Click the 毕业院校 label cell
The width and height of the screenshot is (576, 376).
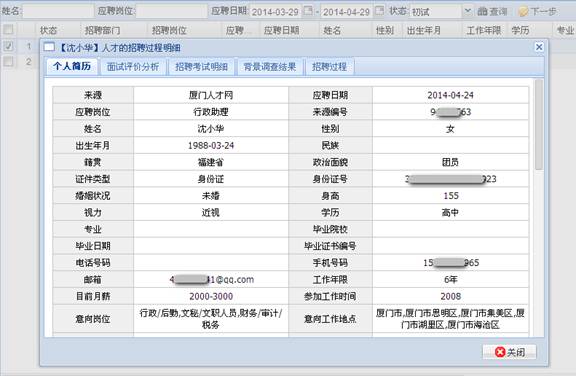[x=330, y=229]
